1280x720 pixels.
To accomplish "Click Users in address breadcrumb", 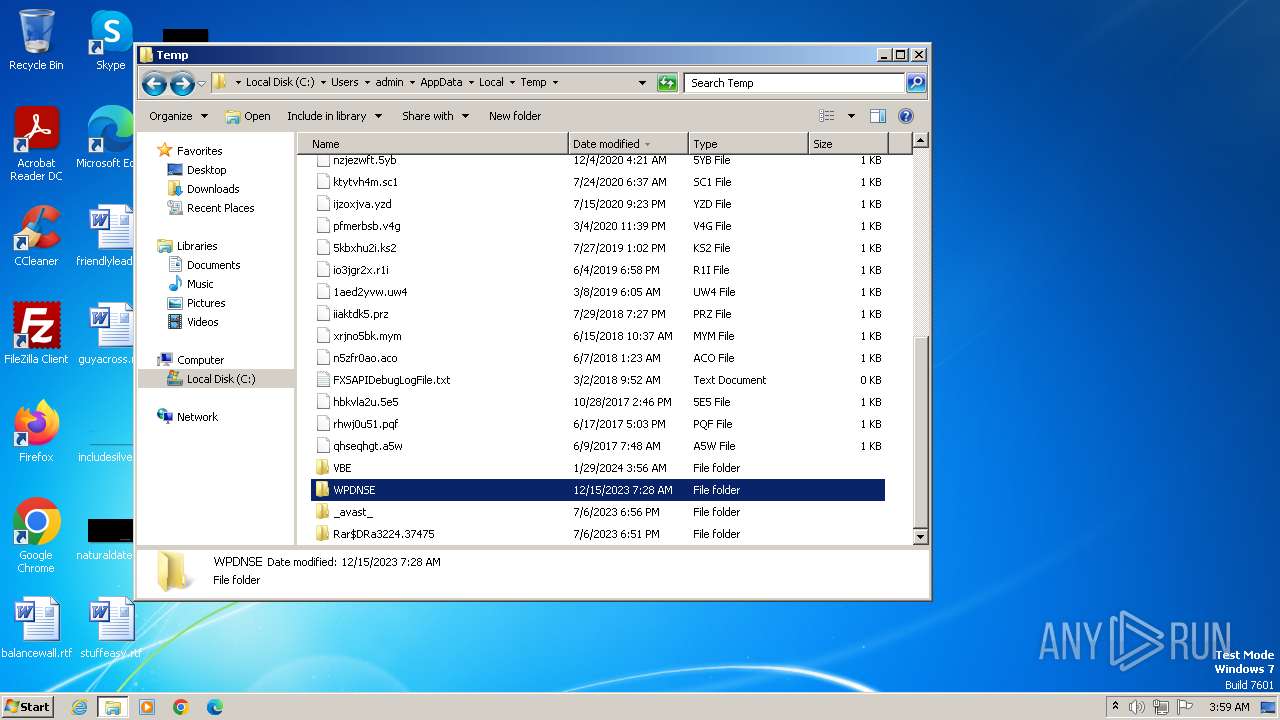I will coord(344,83).
